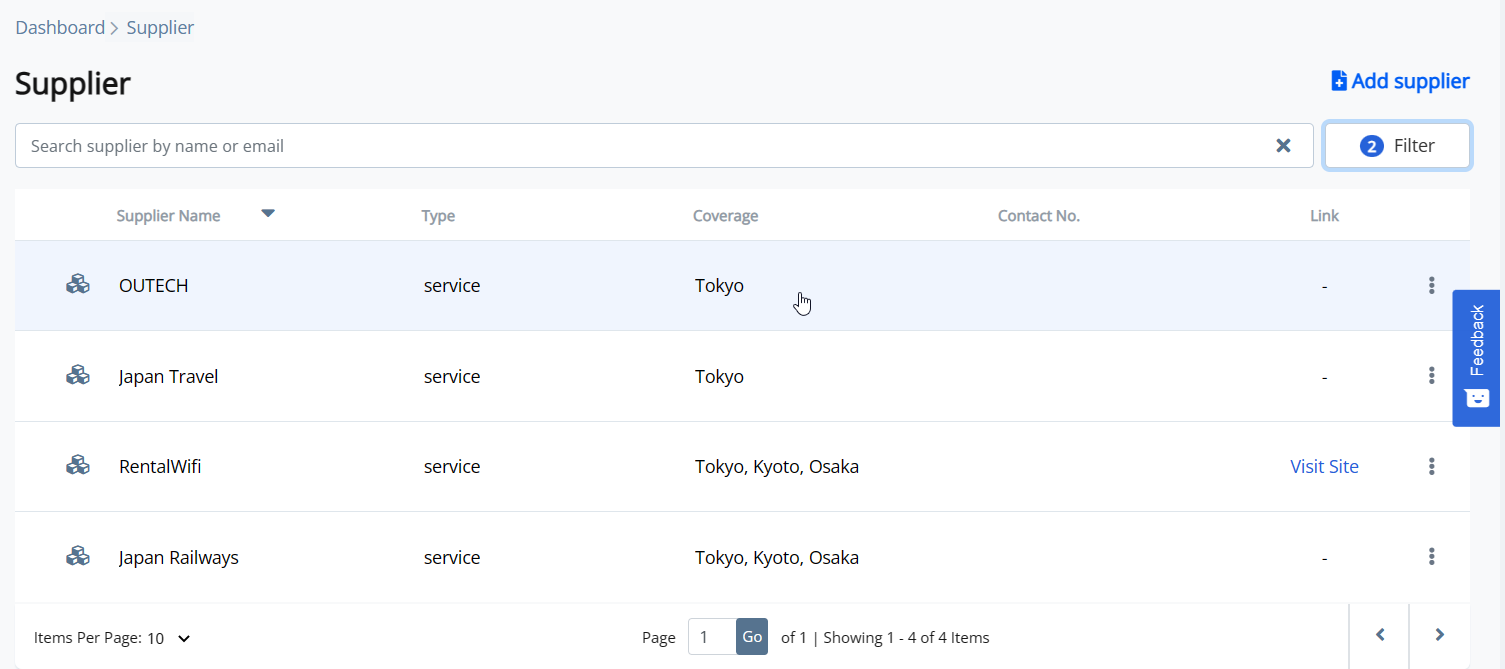Screen dimensions: 1505x669
Task: Click the Go button for page navigation
Action: [752, 637]
